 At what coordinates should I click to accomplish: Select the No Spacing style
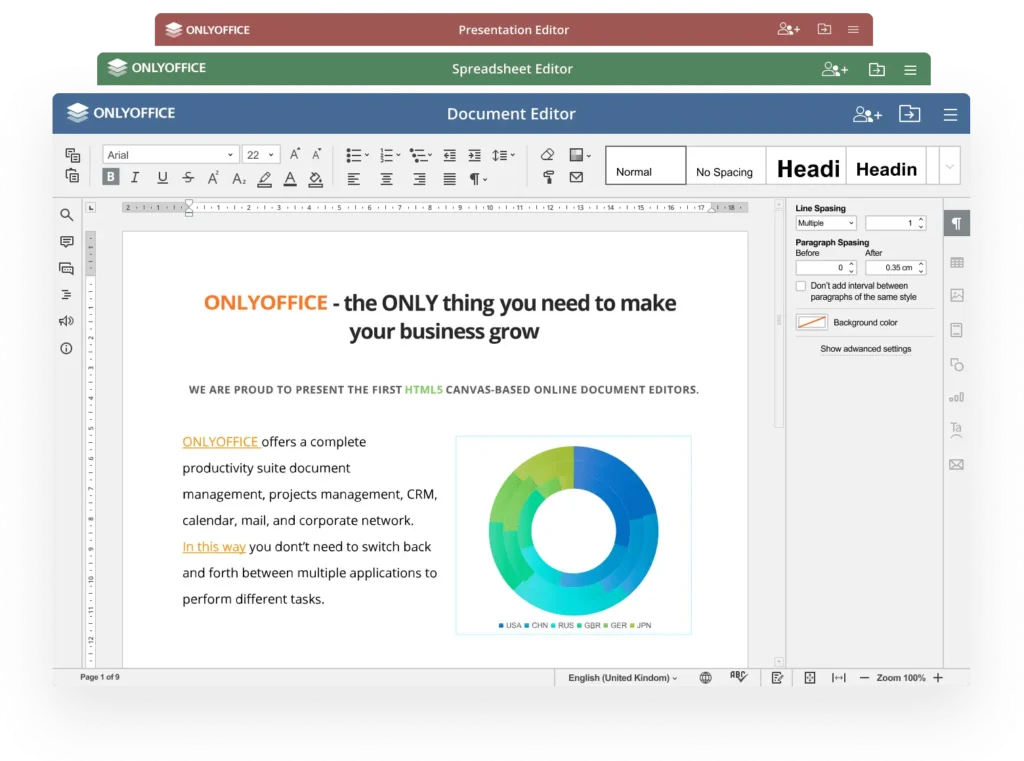(x=726, y=165)
